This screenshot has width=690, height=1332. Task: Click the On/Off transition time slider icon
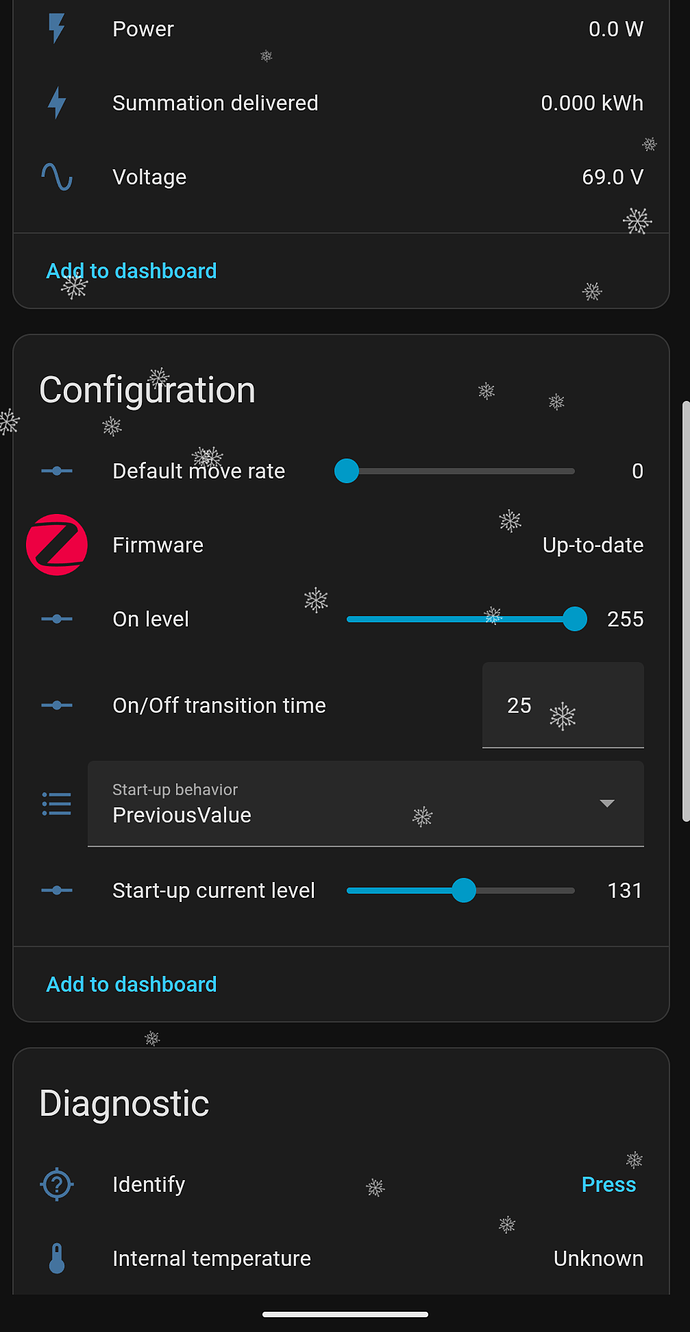click(57, 705)
